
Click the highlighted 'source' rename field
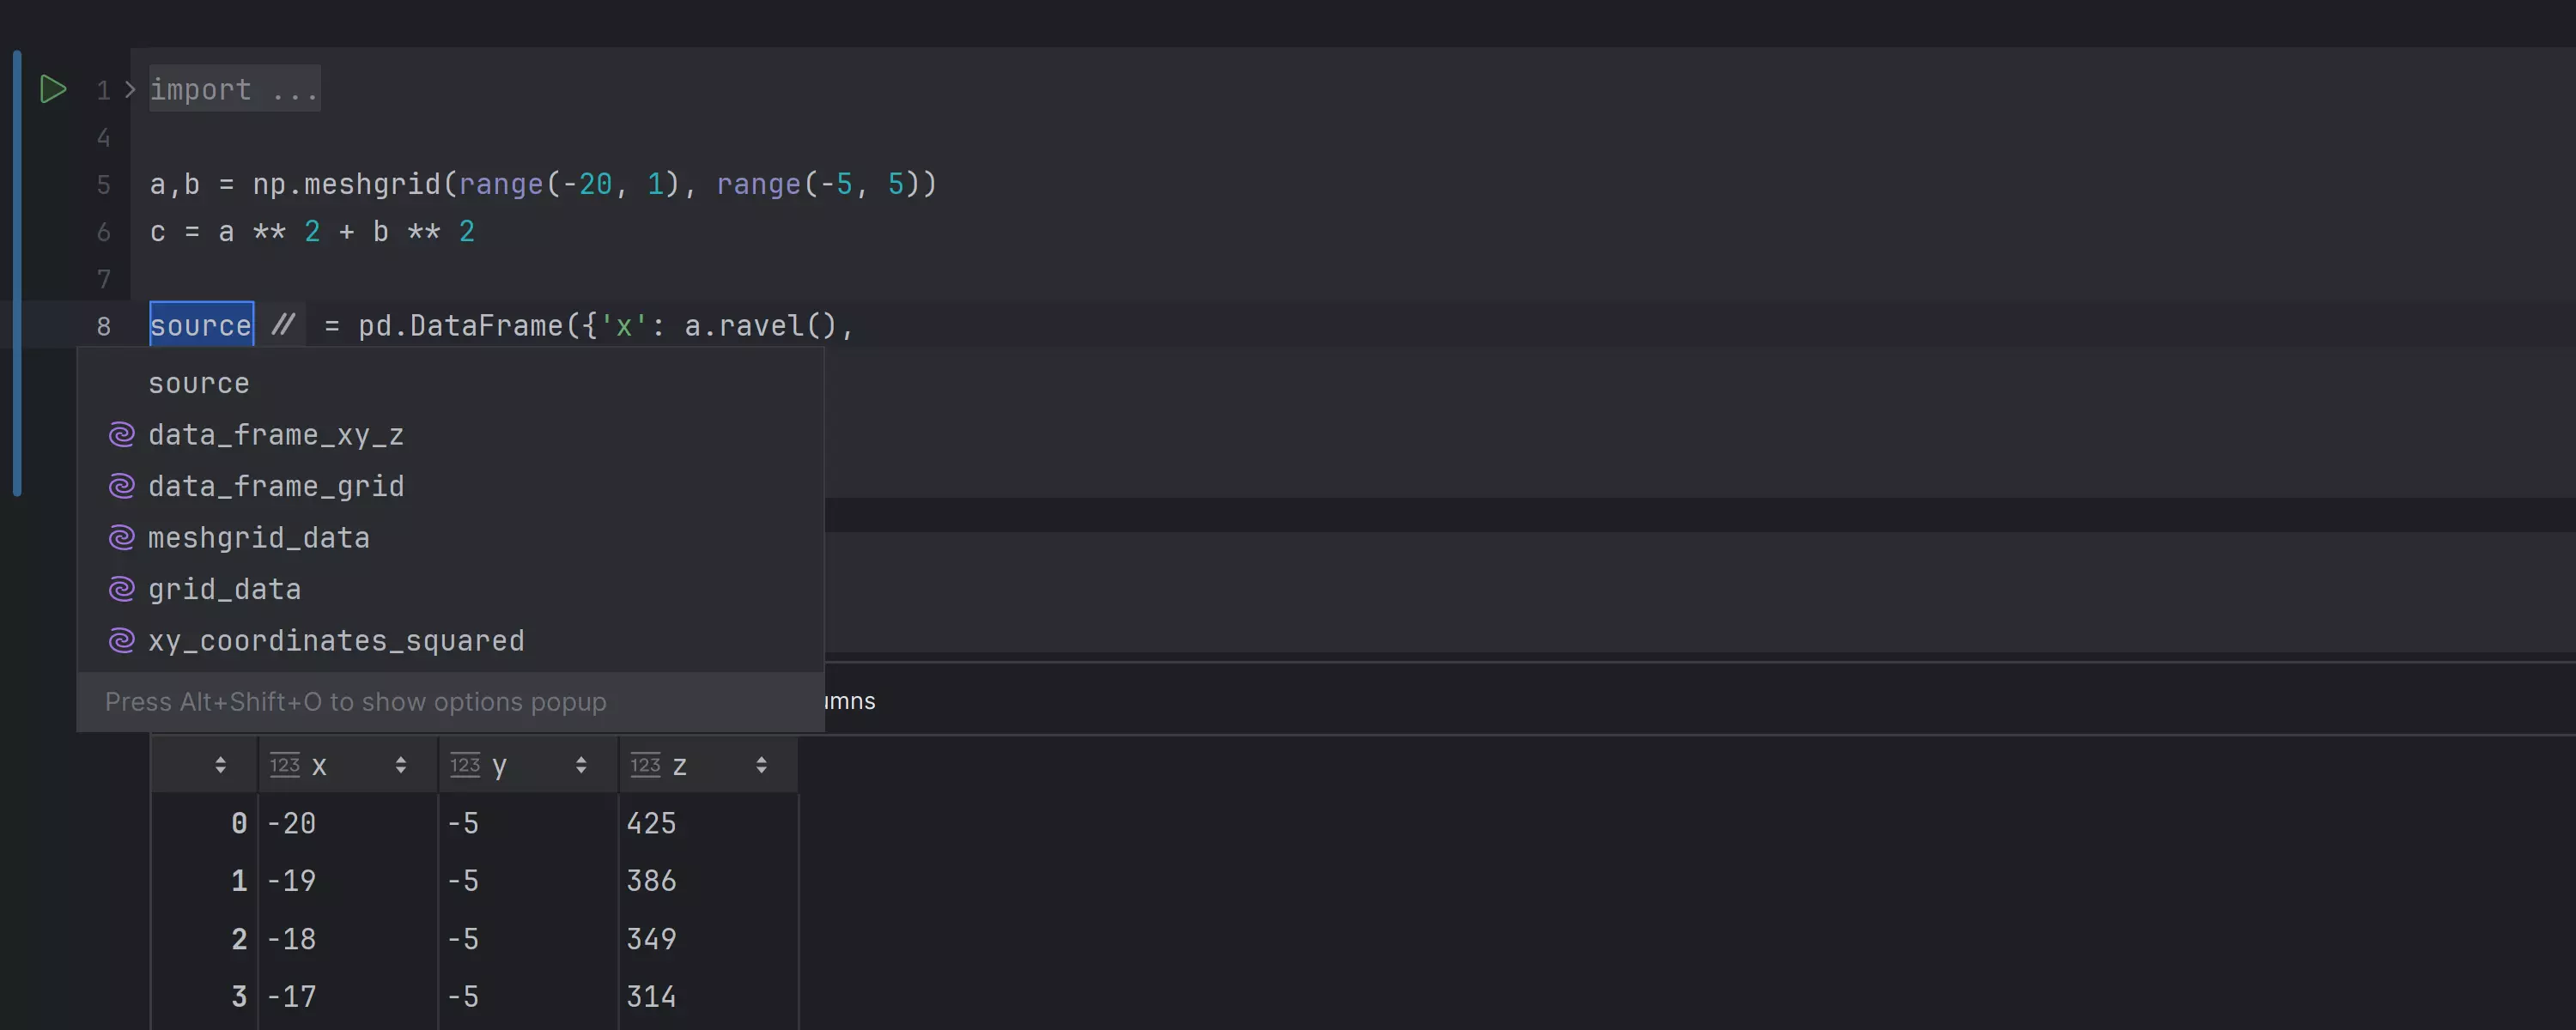tap(201, 325)
